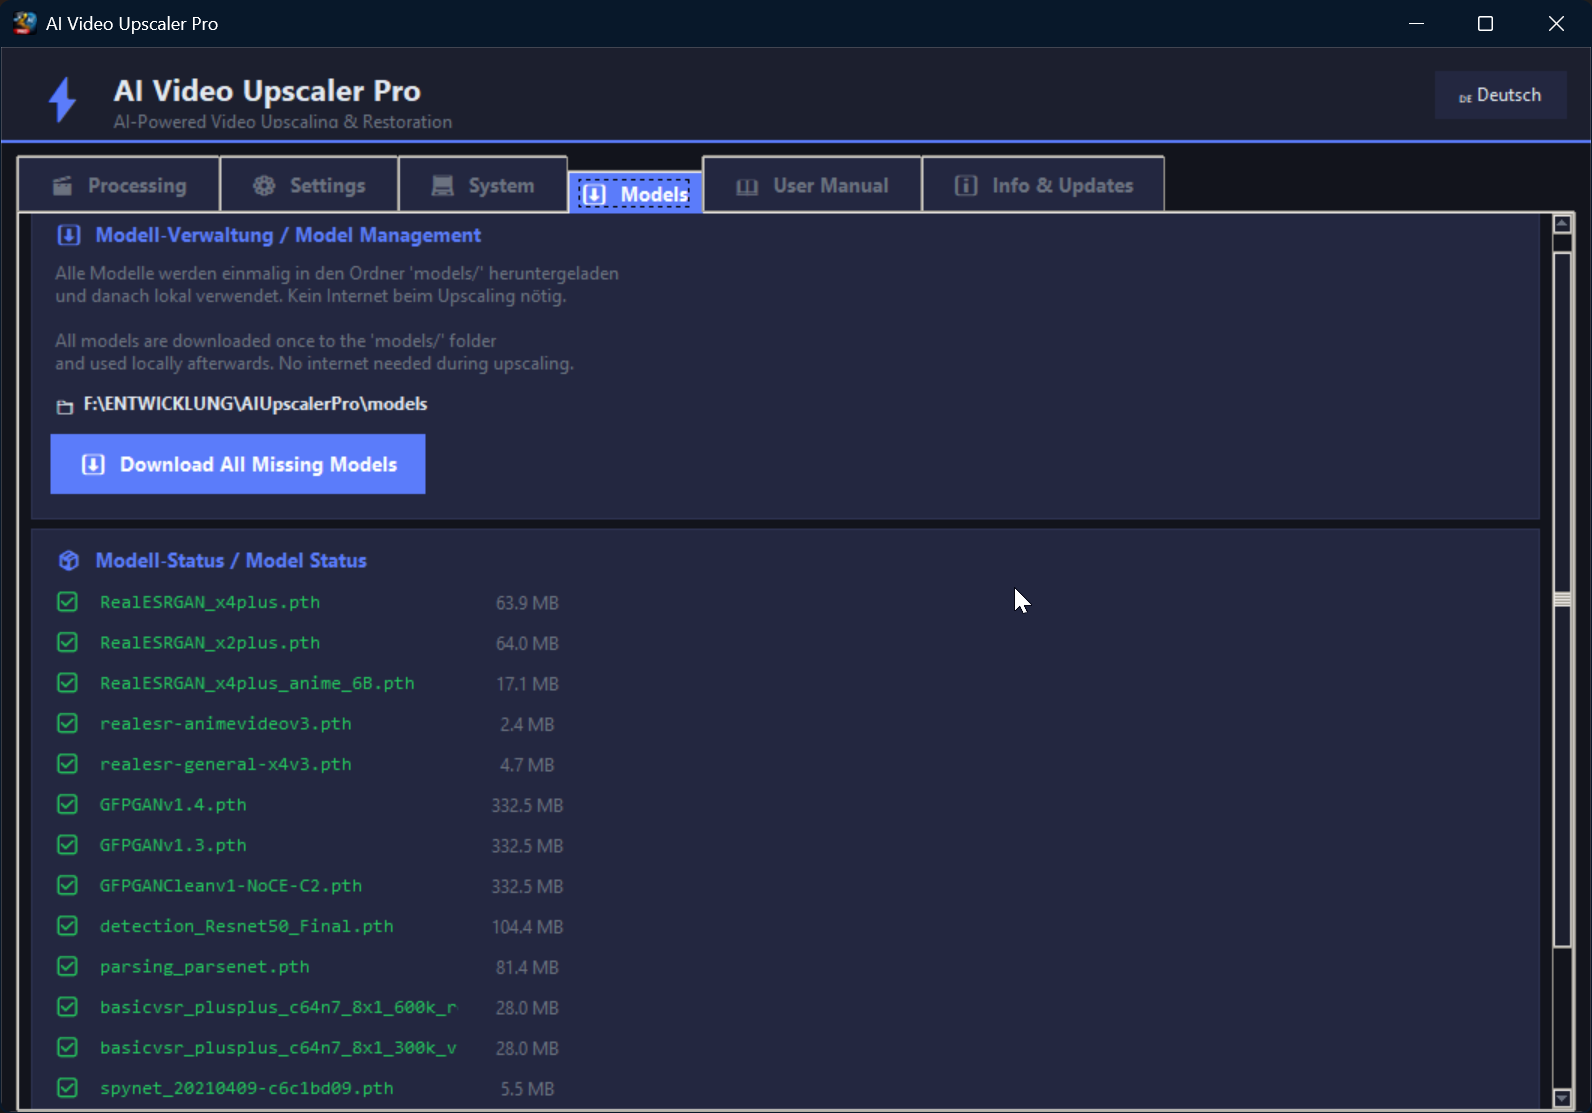Click the models folder icon
1592x1113 pixels.
[x=65, y=406]
